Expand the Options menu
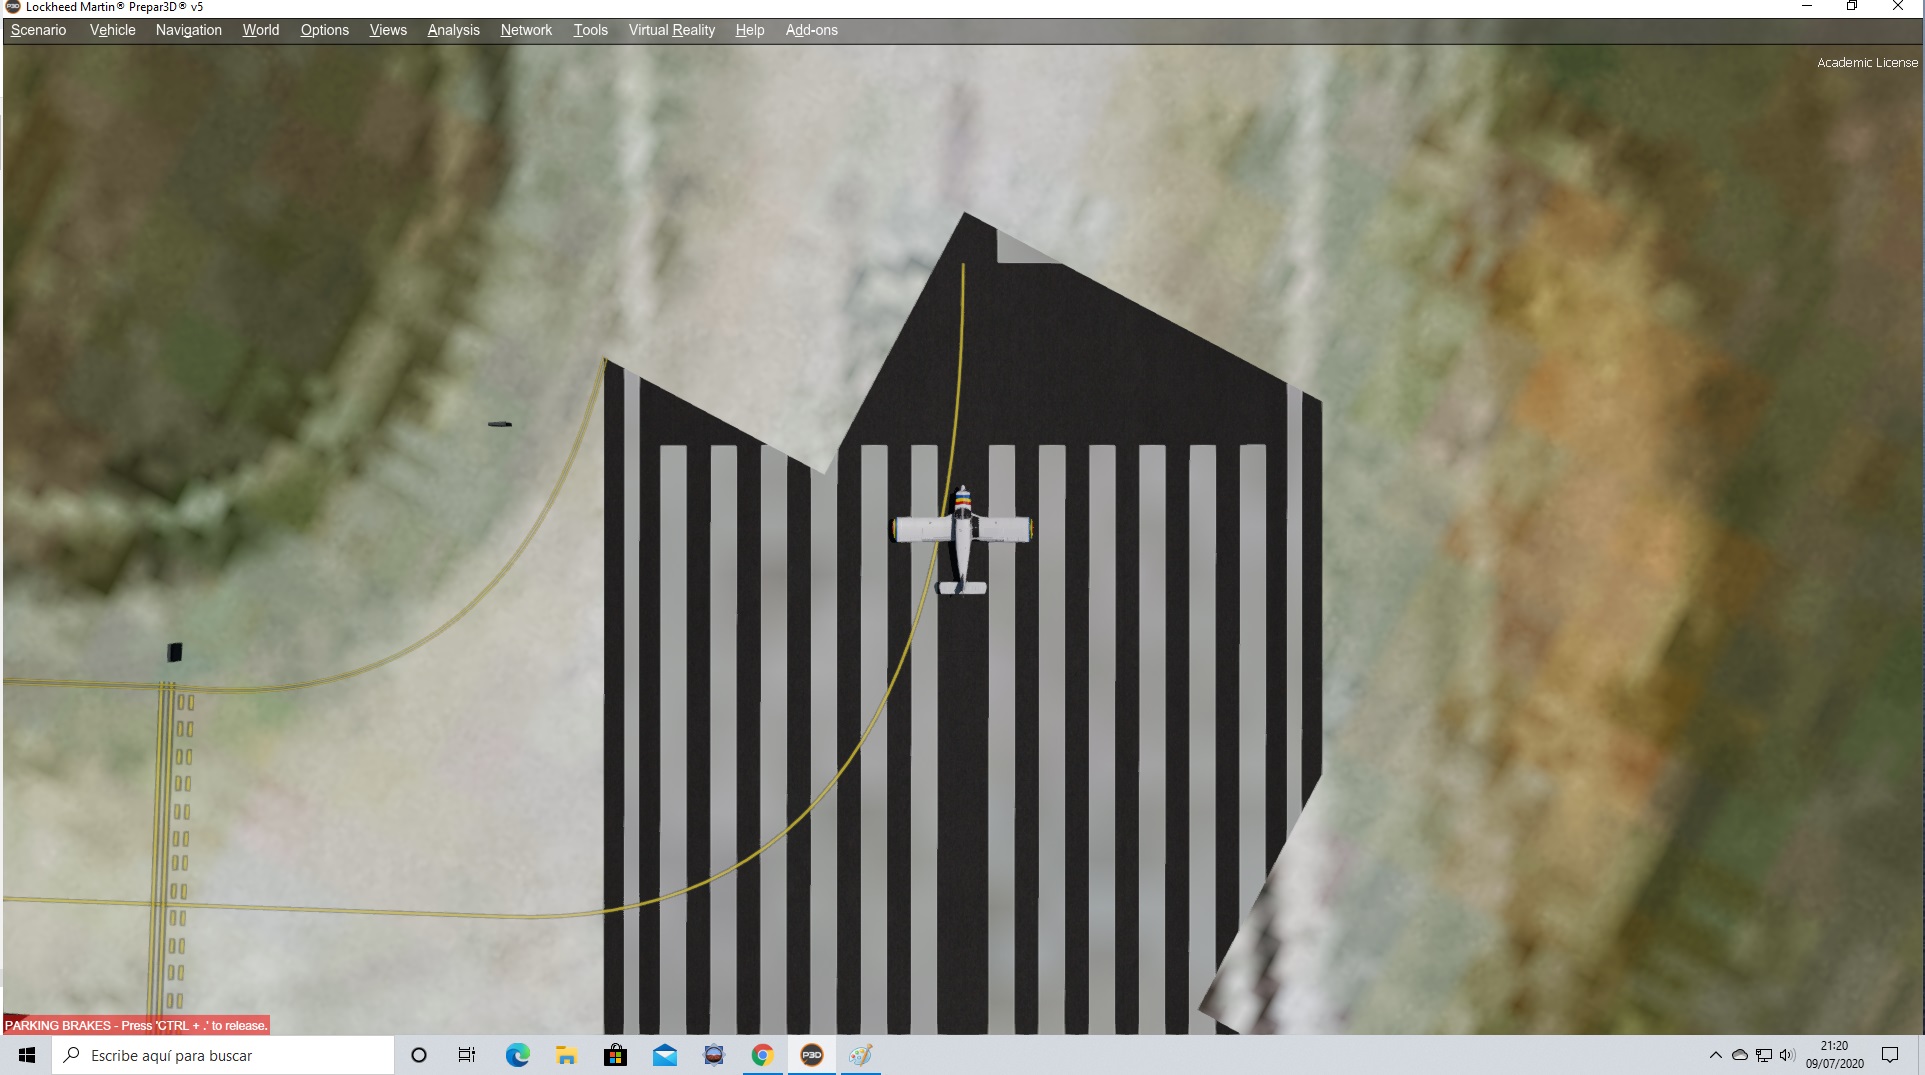1925x1075 pixels. [x=324, y=30]
